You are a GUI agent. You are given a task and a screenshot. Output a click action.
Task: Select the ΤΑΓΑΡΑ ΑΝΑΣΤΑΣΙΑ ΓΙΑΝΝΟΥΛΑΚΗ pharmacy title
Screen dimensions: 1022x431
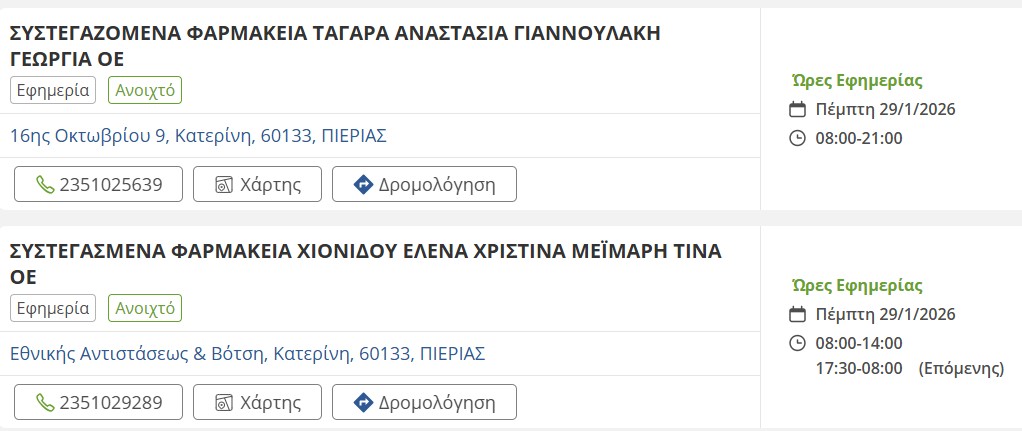click(x=335, y=46)
